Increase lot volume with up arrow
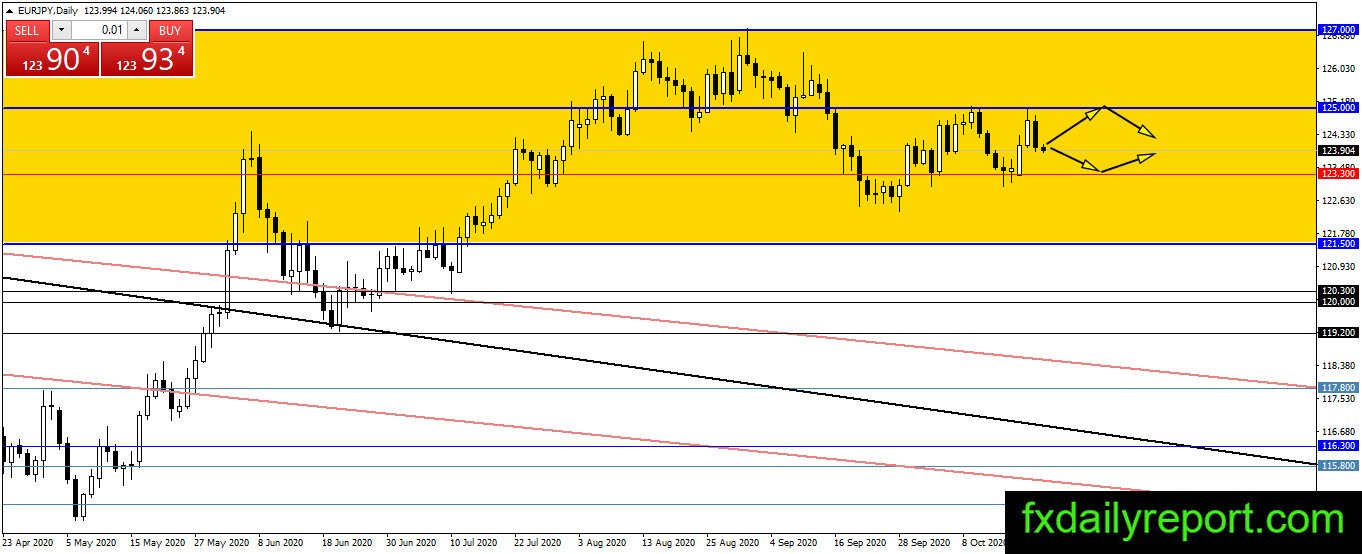The height and width of the screenshot is (554, 1362). pyautogui.click(x=137, y=31)
